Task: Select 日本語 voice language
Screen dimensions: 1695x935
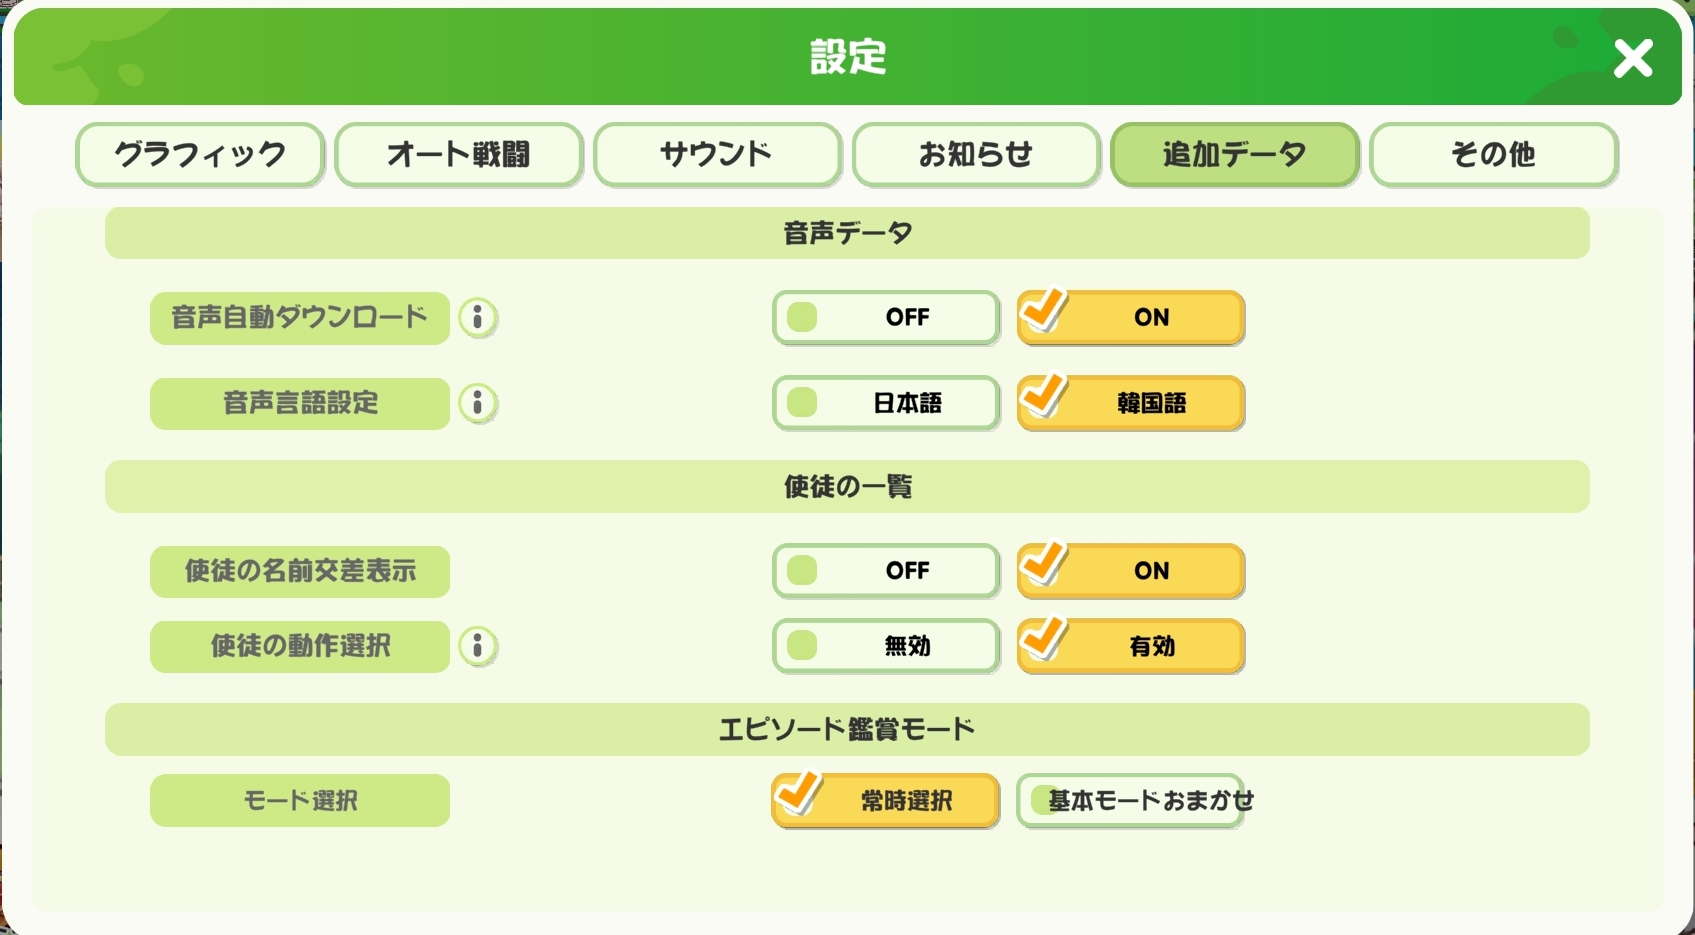Action: coord(885,403)
